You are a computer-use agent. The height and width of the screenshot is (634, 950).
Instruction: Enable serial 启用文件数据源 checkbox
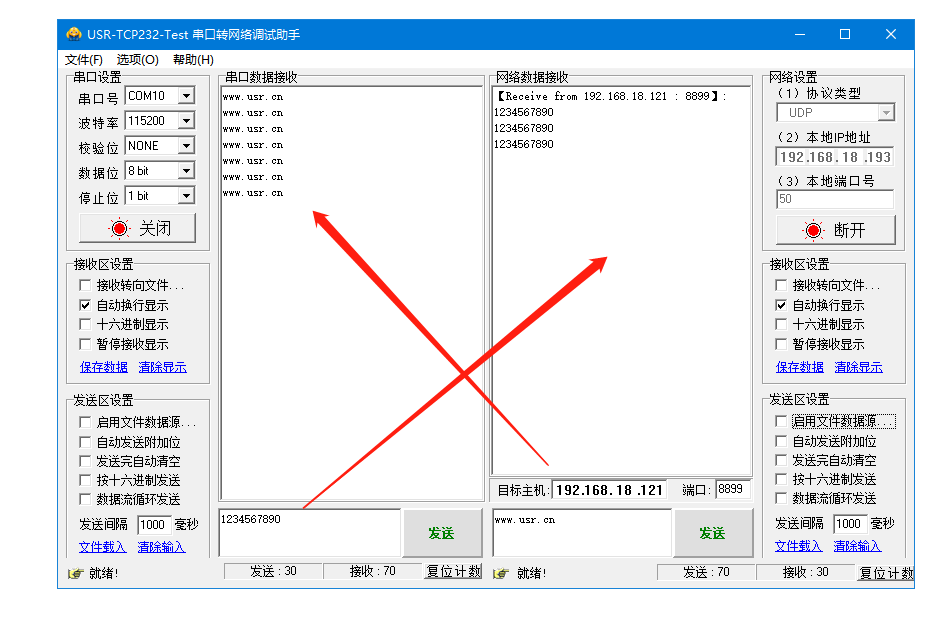tap(85, 422)
